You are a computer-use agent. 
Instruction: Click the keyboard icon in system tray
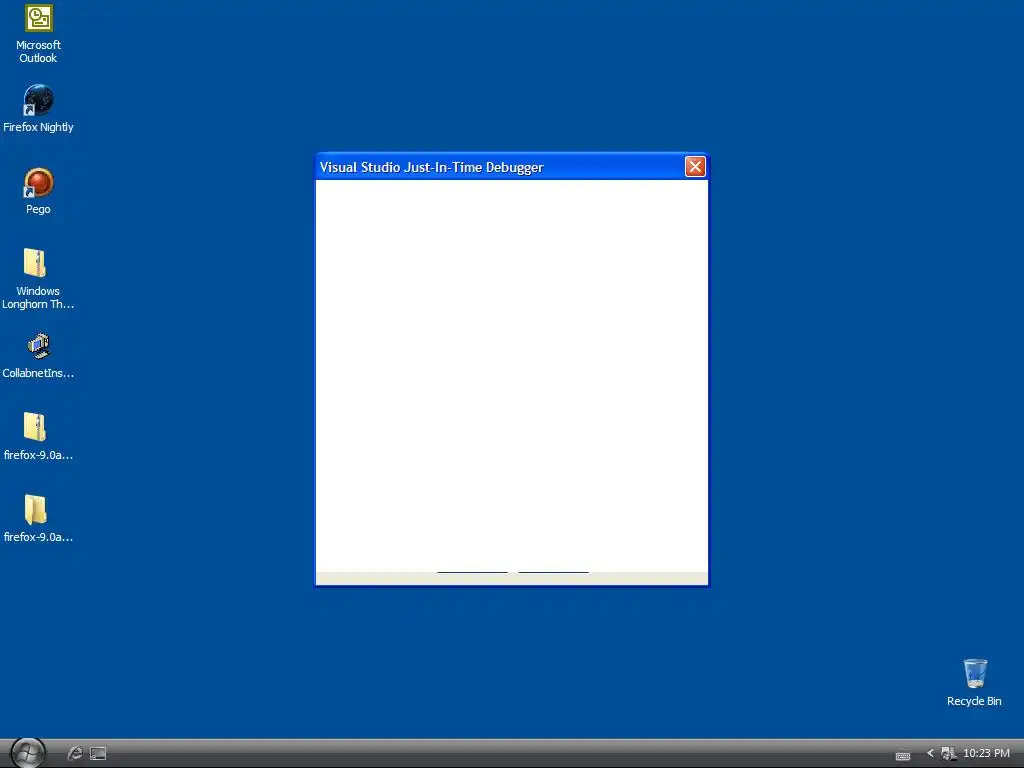903,756
